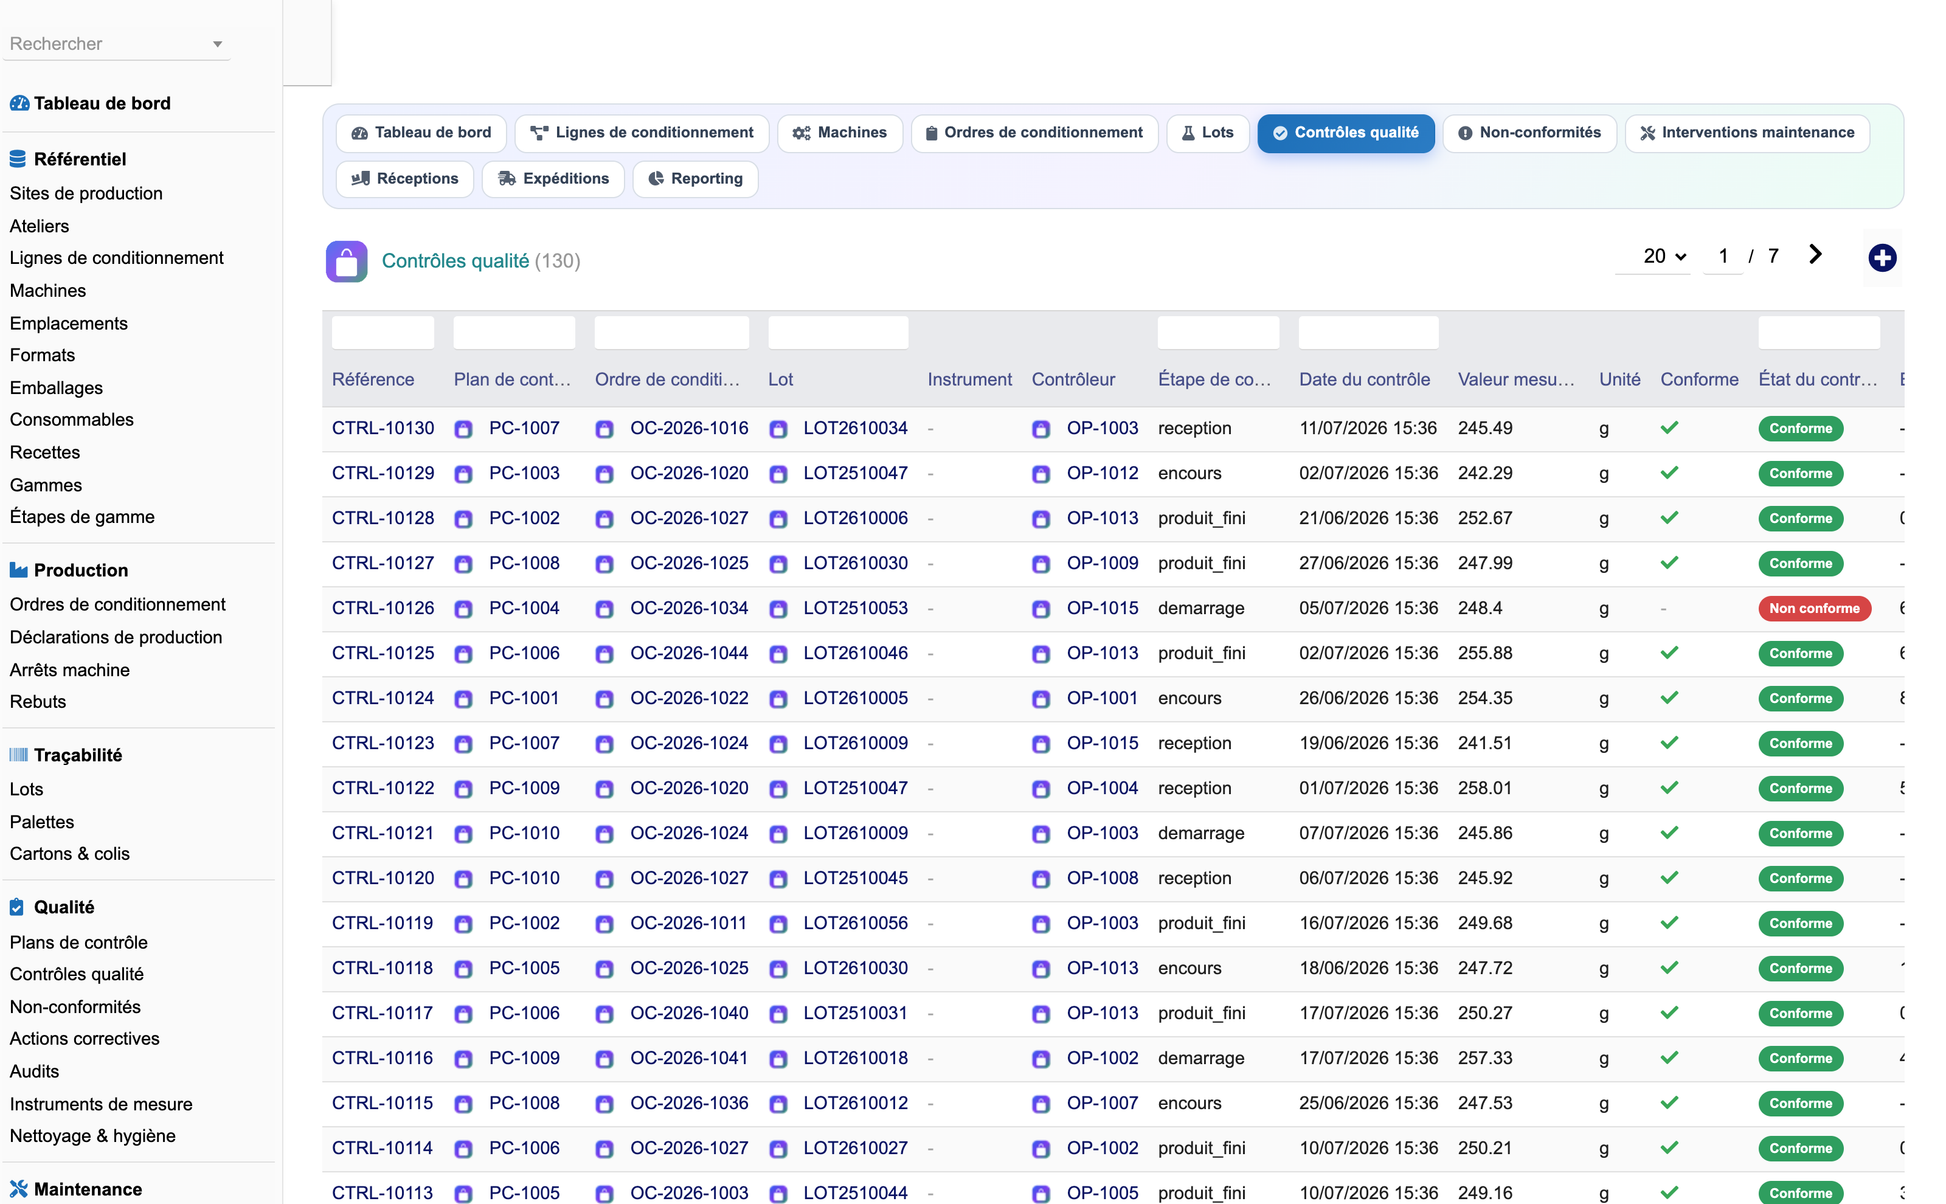1946x1204 pixels.
Task: Click the lot icon beside LOT2610006
Action: pyautogui.click(x=778, y=519)
